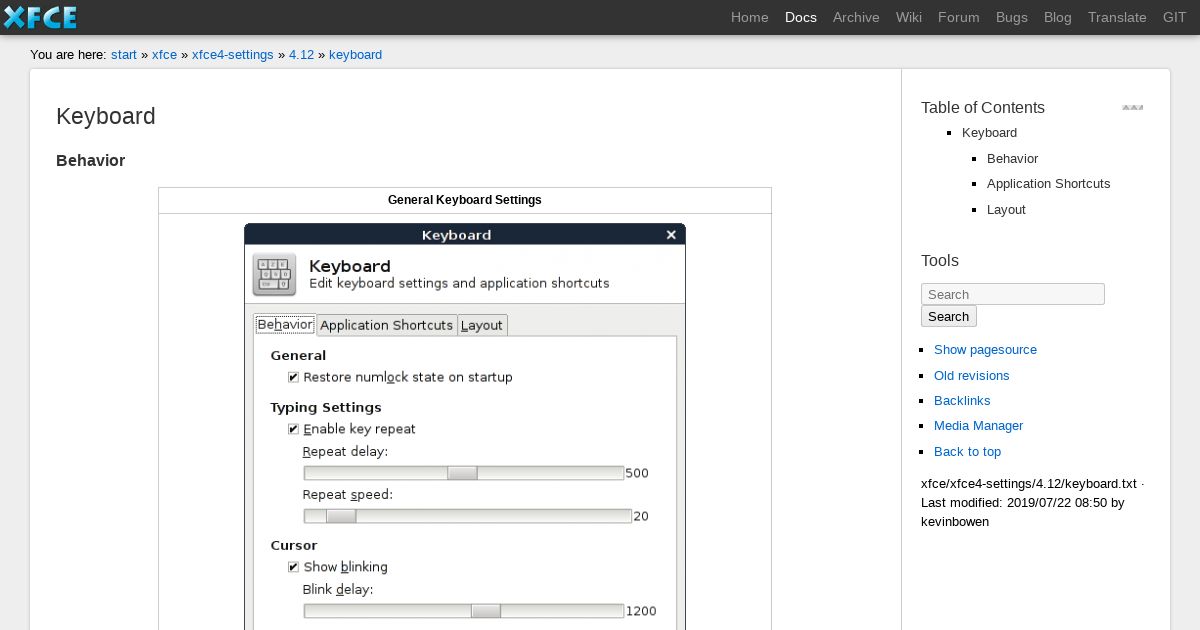Toggle Enable key repeat checkbox
The image size is (1200, 630).
pyautogui.click(x=293, y=429)
